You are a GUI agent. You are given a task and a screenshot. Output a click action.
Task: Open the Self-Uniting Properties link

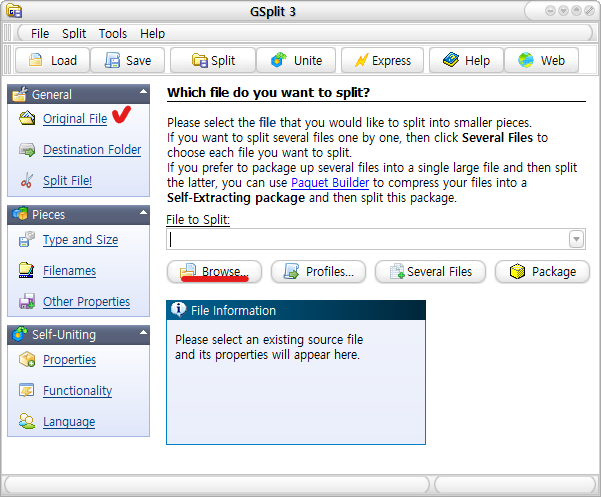point(69,360)
